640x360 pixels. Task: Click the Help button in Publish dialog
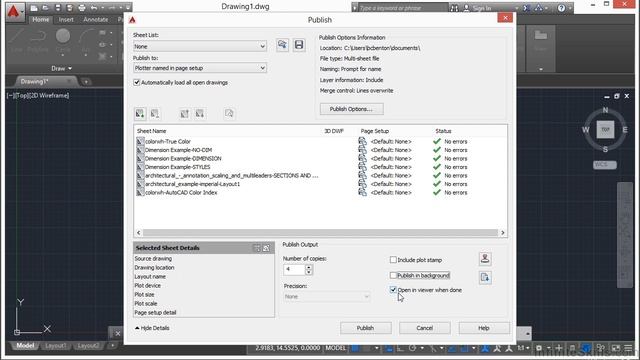click(x=484, y=328)
